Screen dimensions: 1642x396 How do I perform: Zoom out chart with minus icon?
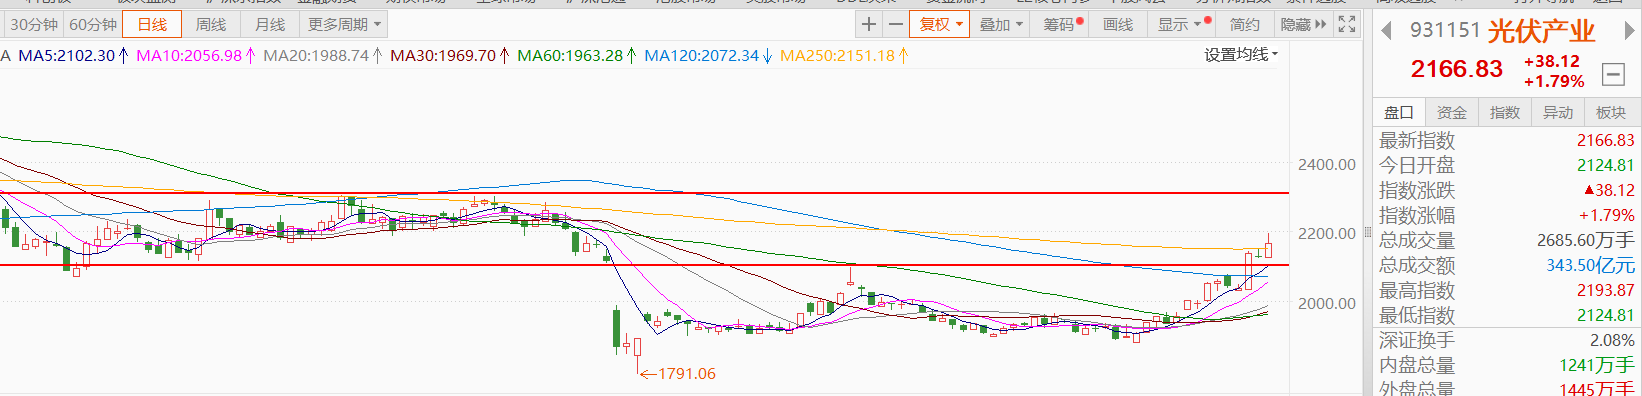(895, 24)
